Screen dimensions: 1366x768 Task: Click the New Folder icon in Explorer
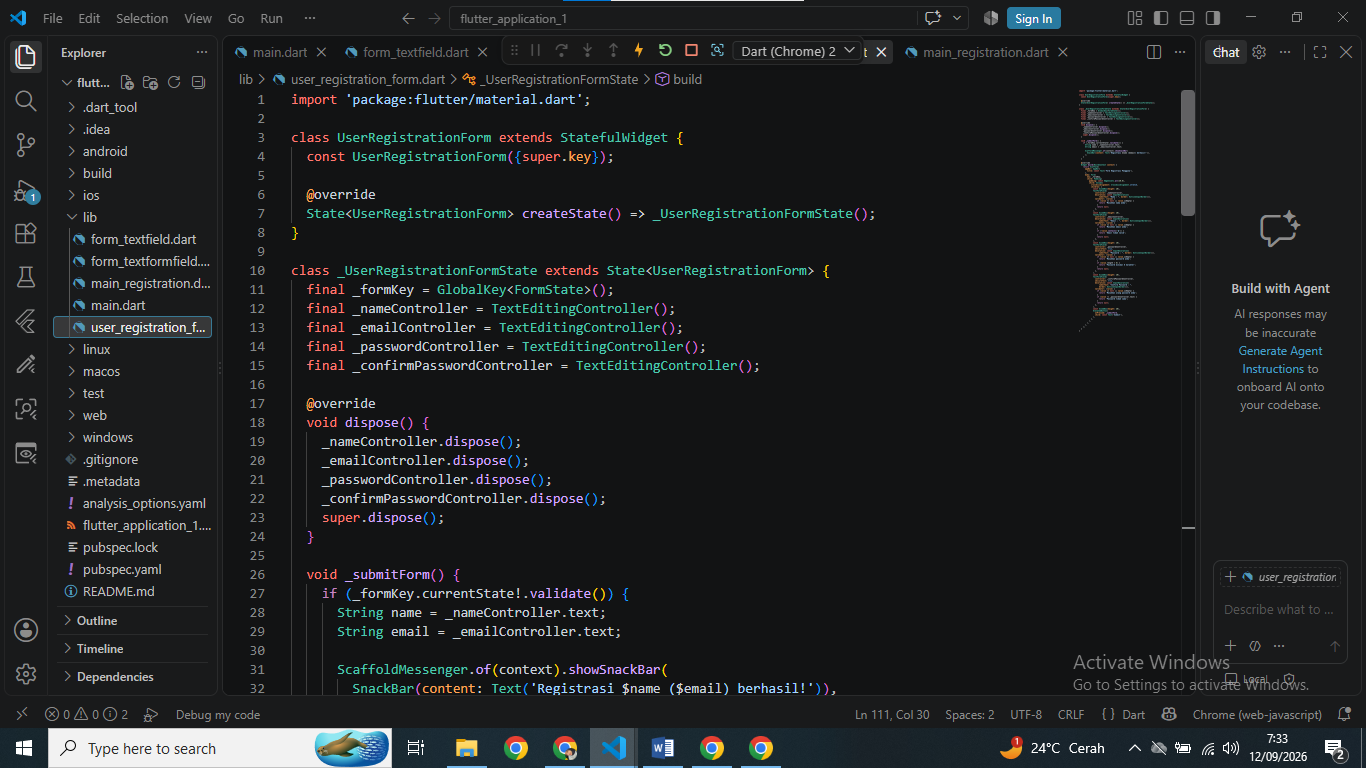click(151, 82)
